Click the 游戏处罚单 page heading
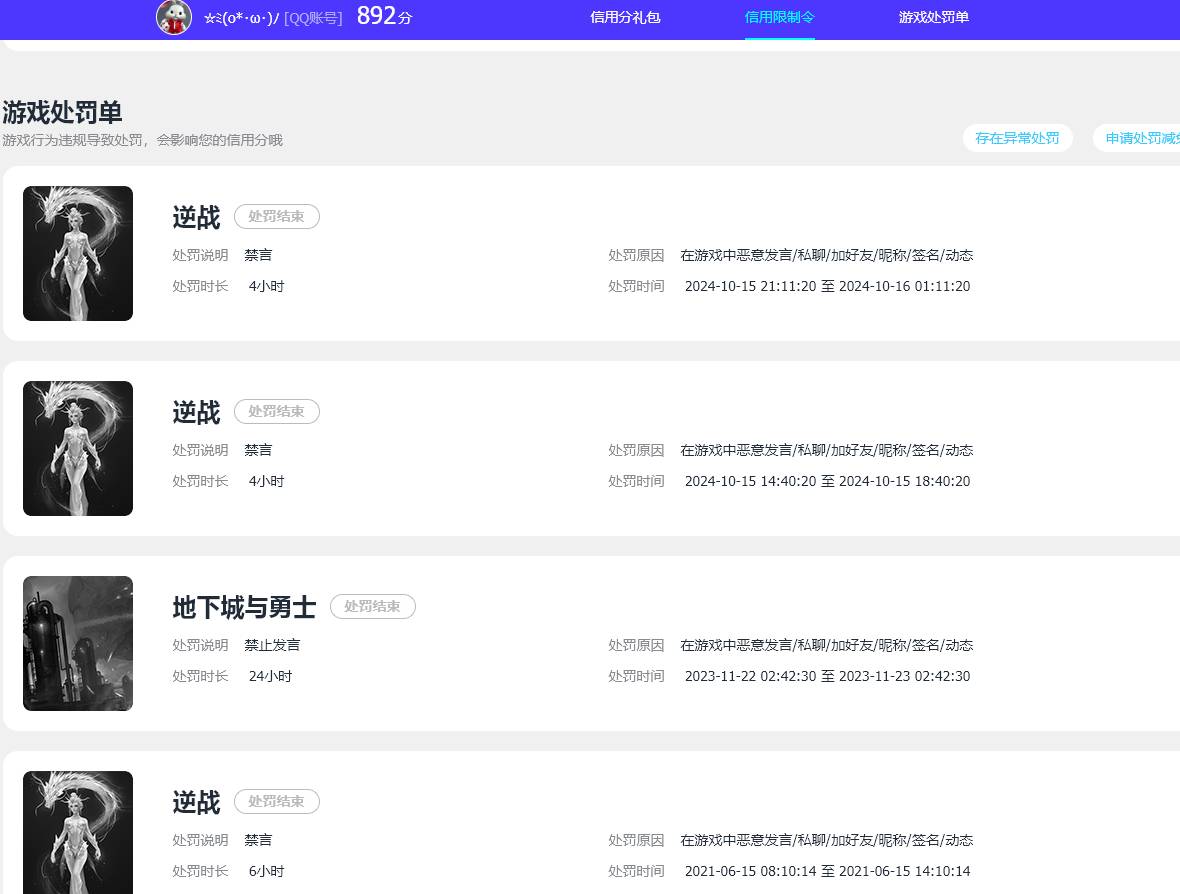This screenshot has width=1180, height=894. click(x=63, y=113)
